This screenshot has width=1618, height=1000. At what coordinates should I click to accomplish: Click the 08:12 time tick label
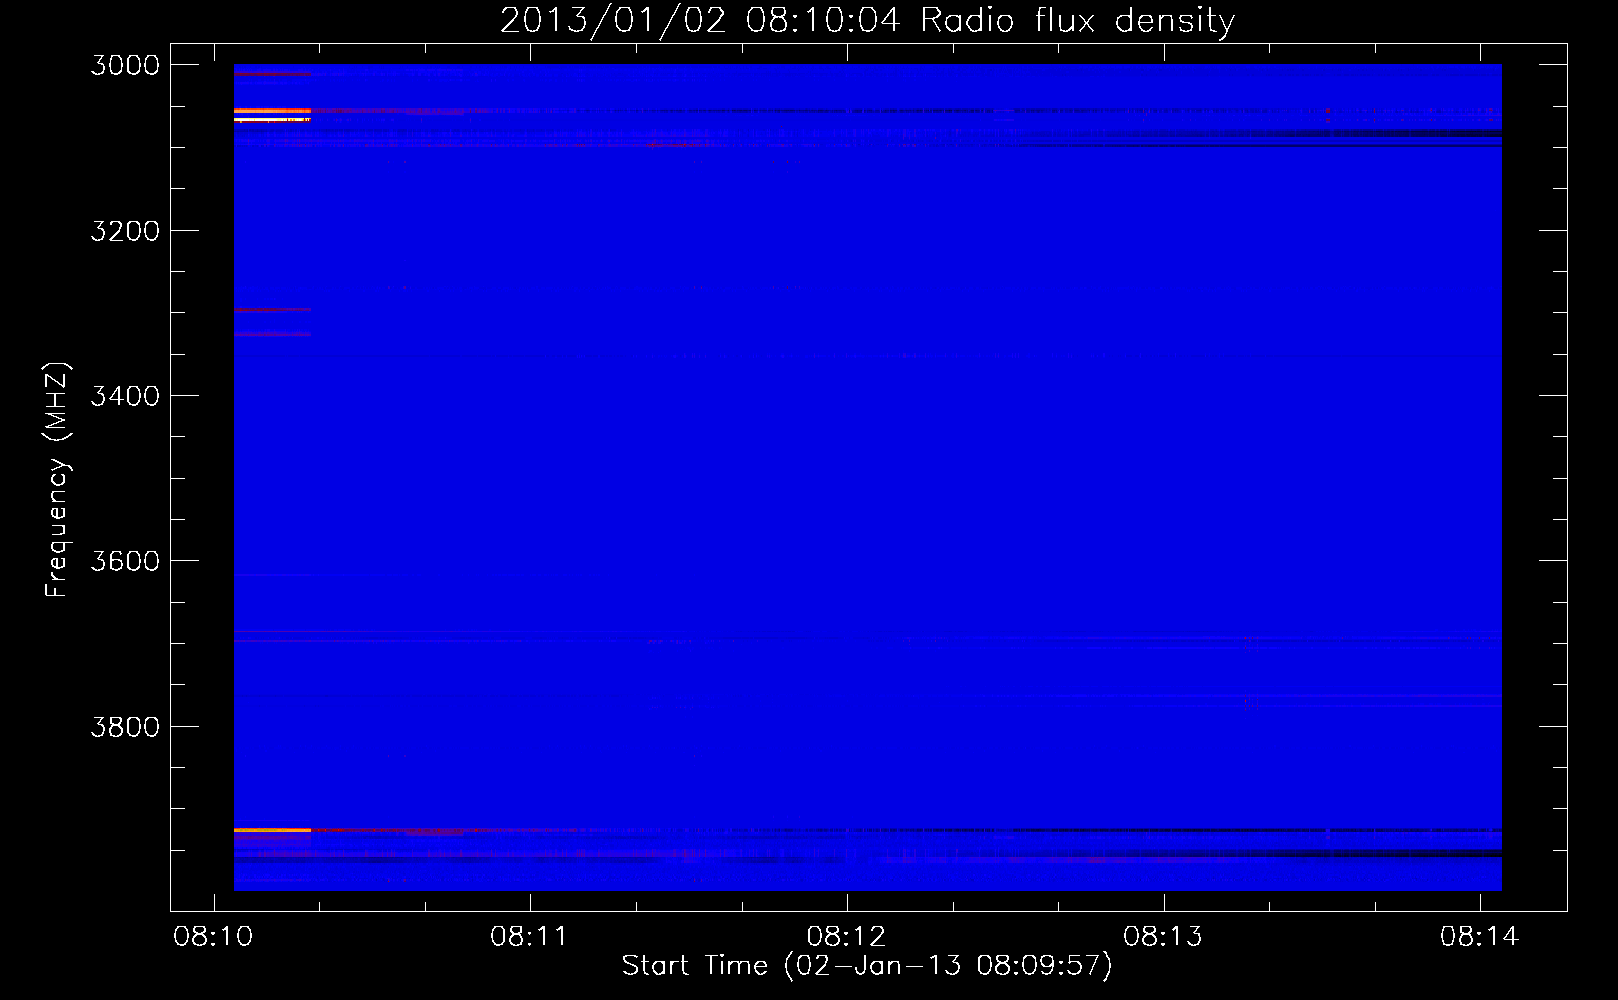(x=847, y=937)
